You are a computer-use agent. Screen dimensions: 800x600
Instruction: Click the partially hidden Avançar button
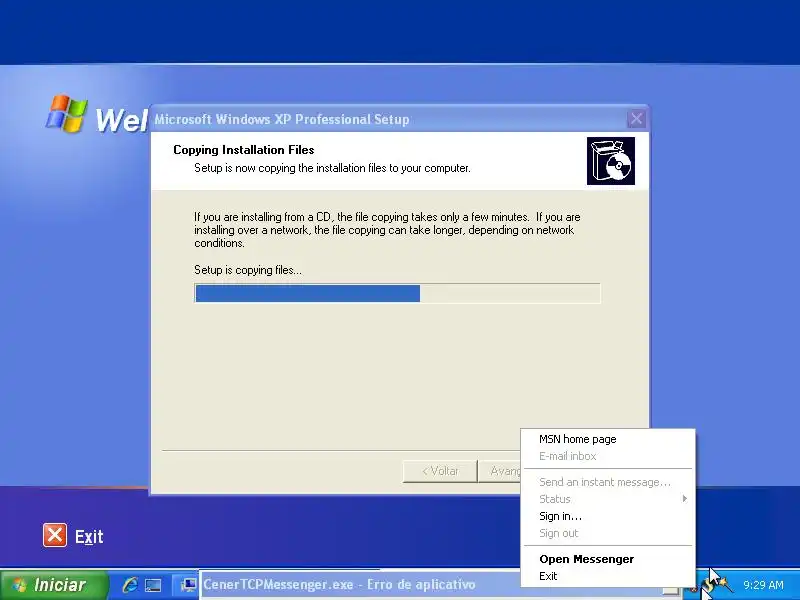pos(501,471)
